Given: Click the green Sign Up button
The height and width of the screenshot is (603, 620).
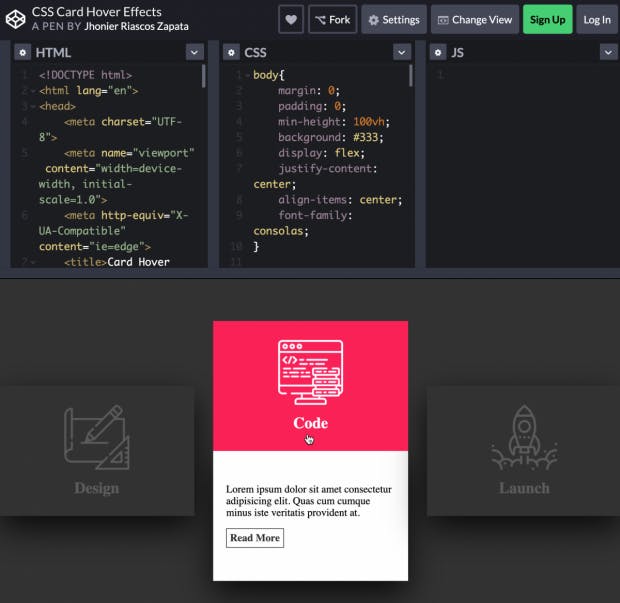Looking at the screenshot, I should [547, 19].
